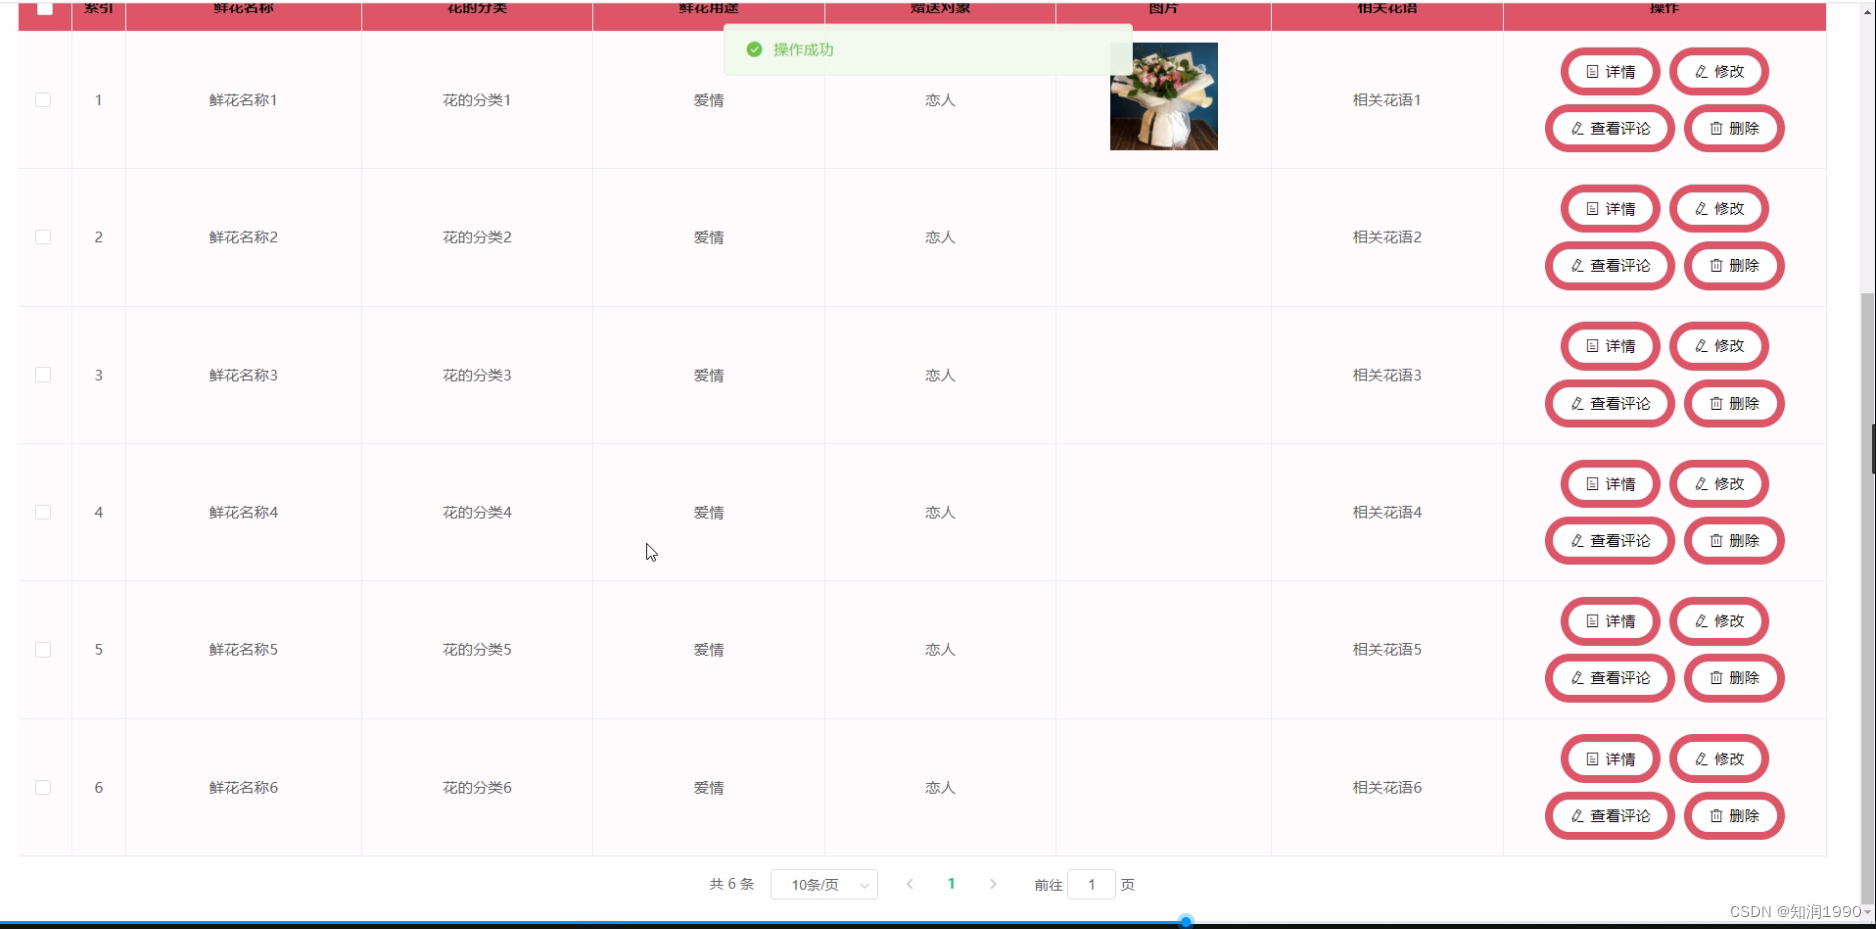Click the 查看评论 button for 鲜花名称5
Viewport: 1876px width, 929px height.
pos(1609,677)
